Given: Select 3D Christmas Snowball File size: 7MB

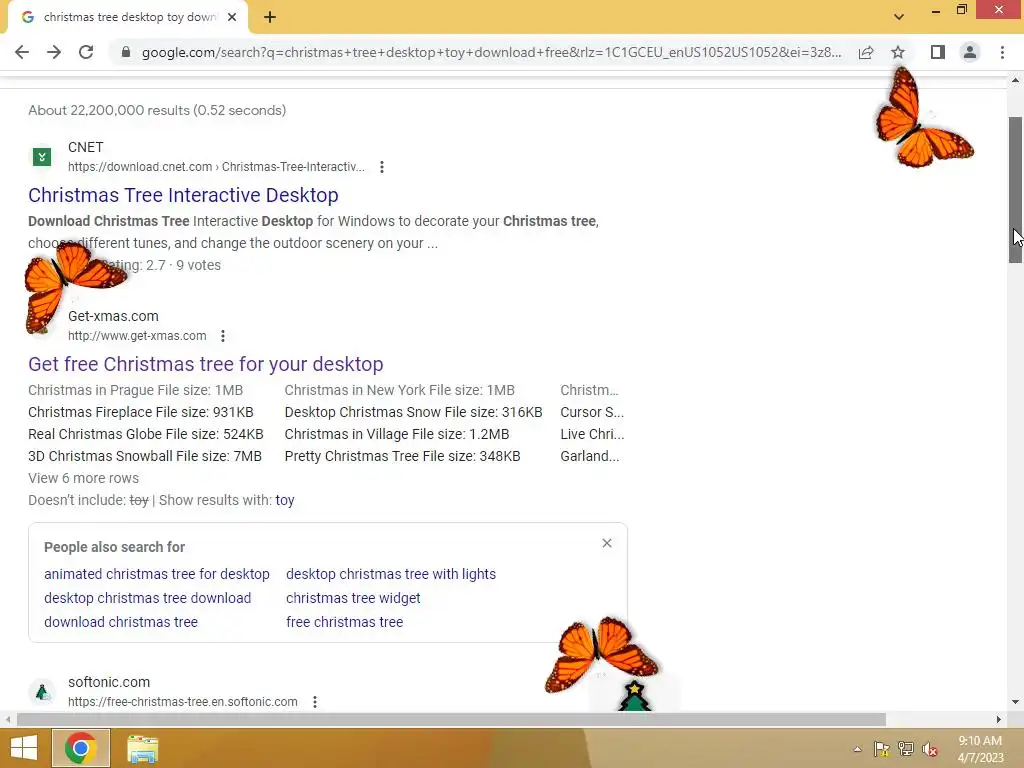Looking at the screenshot, I should (x=145, y=456).
